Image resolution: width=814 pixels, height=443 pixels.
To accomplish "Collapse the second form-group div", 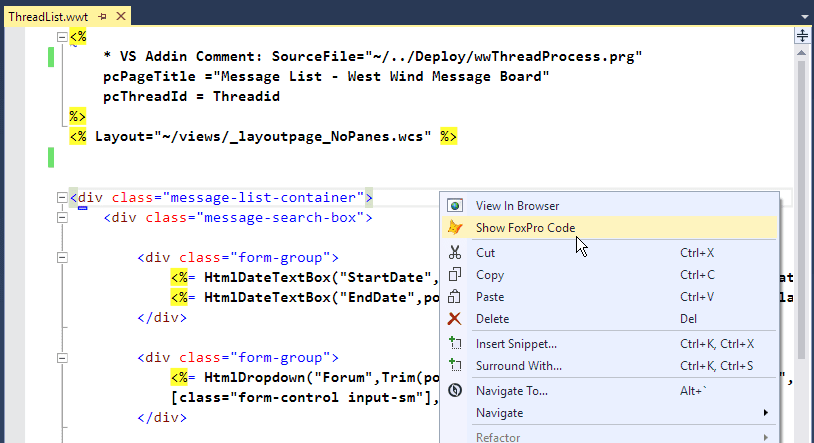I will point(62,358).
